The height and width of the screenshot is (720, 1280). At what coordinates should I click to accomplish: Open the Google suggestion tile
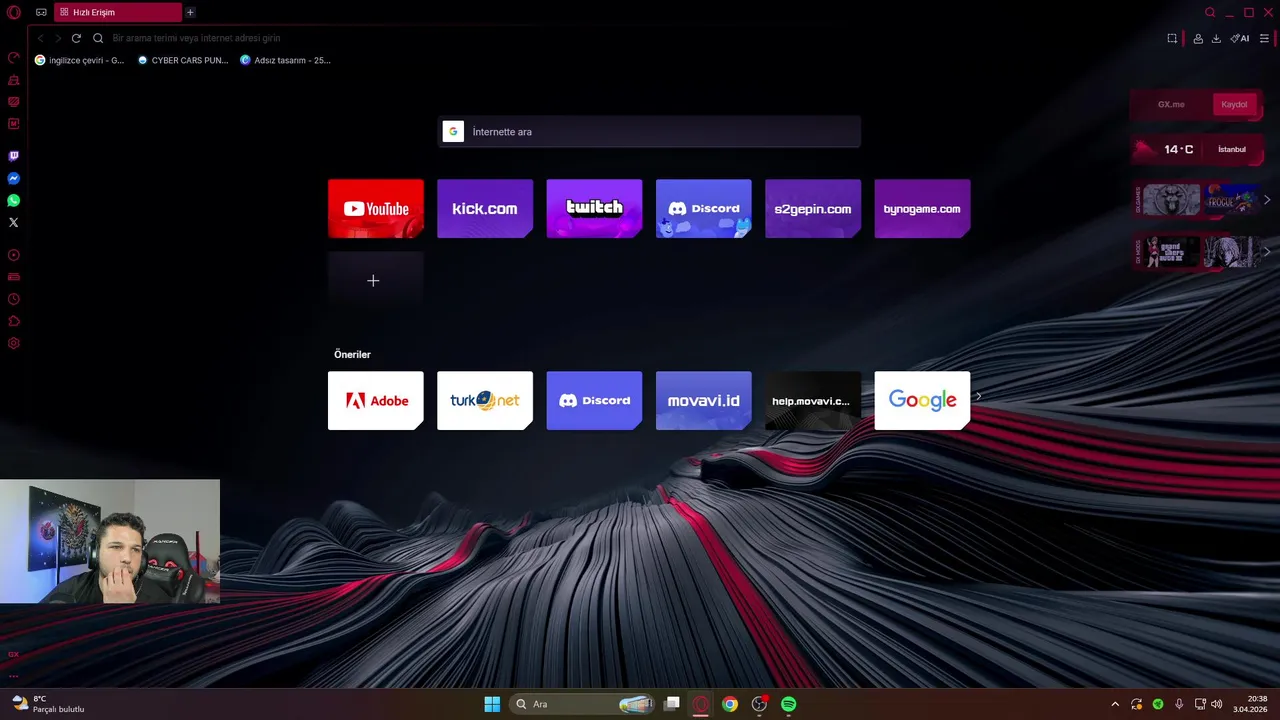coord(922,401)
